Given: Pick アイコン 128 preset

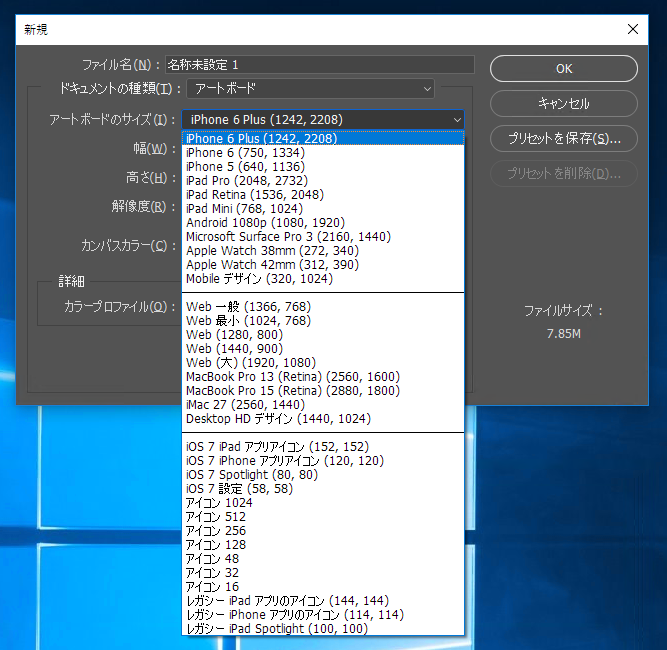Looking at the screenshot, I should tap(323, 545).
